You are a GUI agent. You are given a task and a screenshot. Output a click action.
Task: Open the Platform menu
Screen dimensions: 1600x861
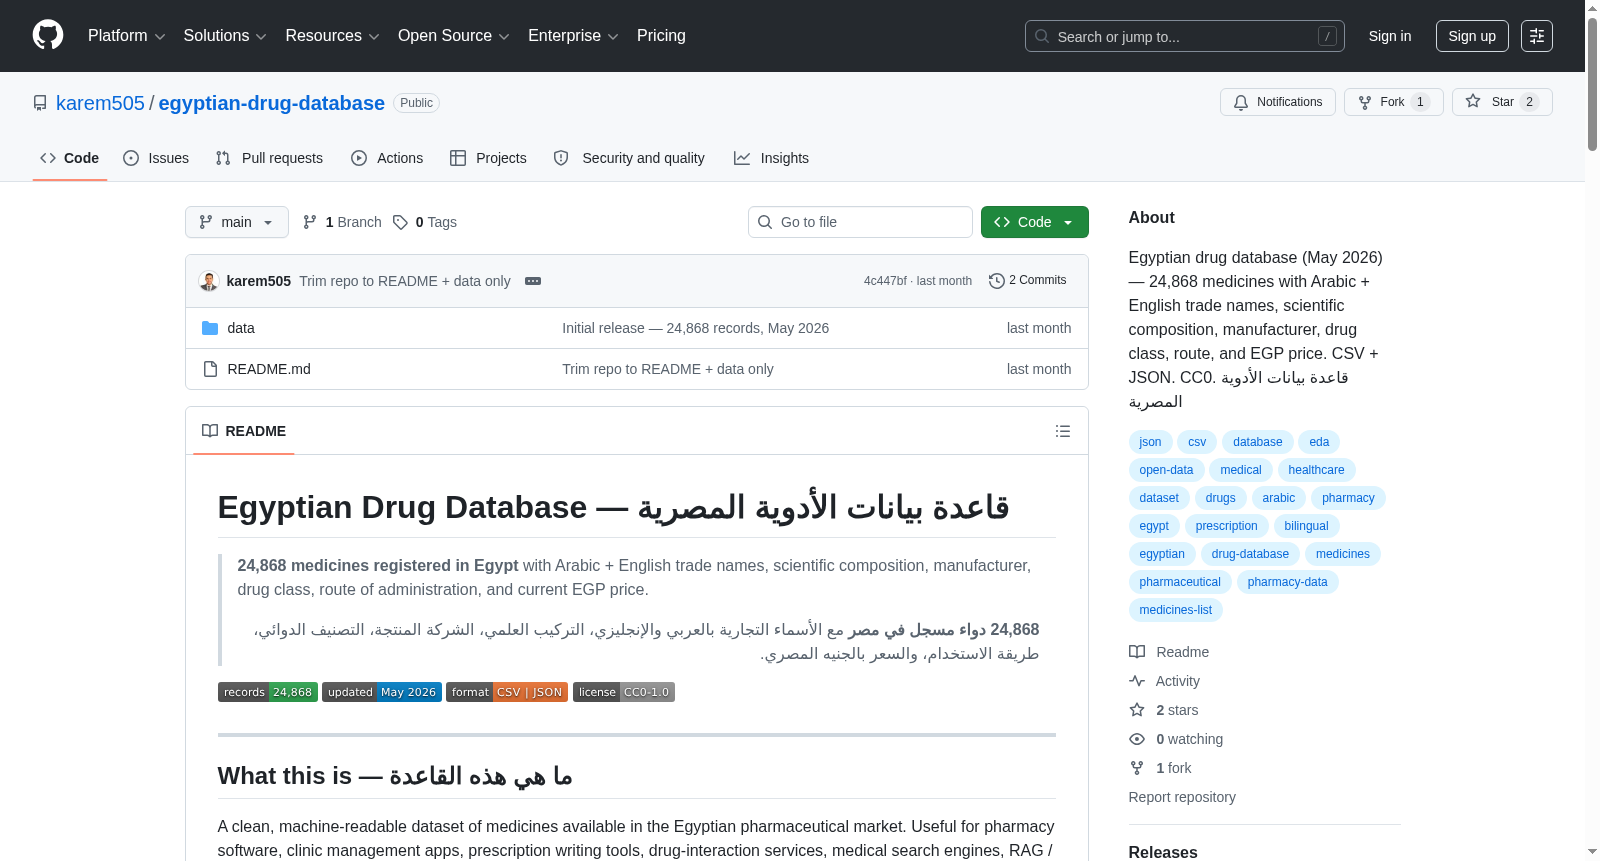(x=126, y=36)
